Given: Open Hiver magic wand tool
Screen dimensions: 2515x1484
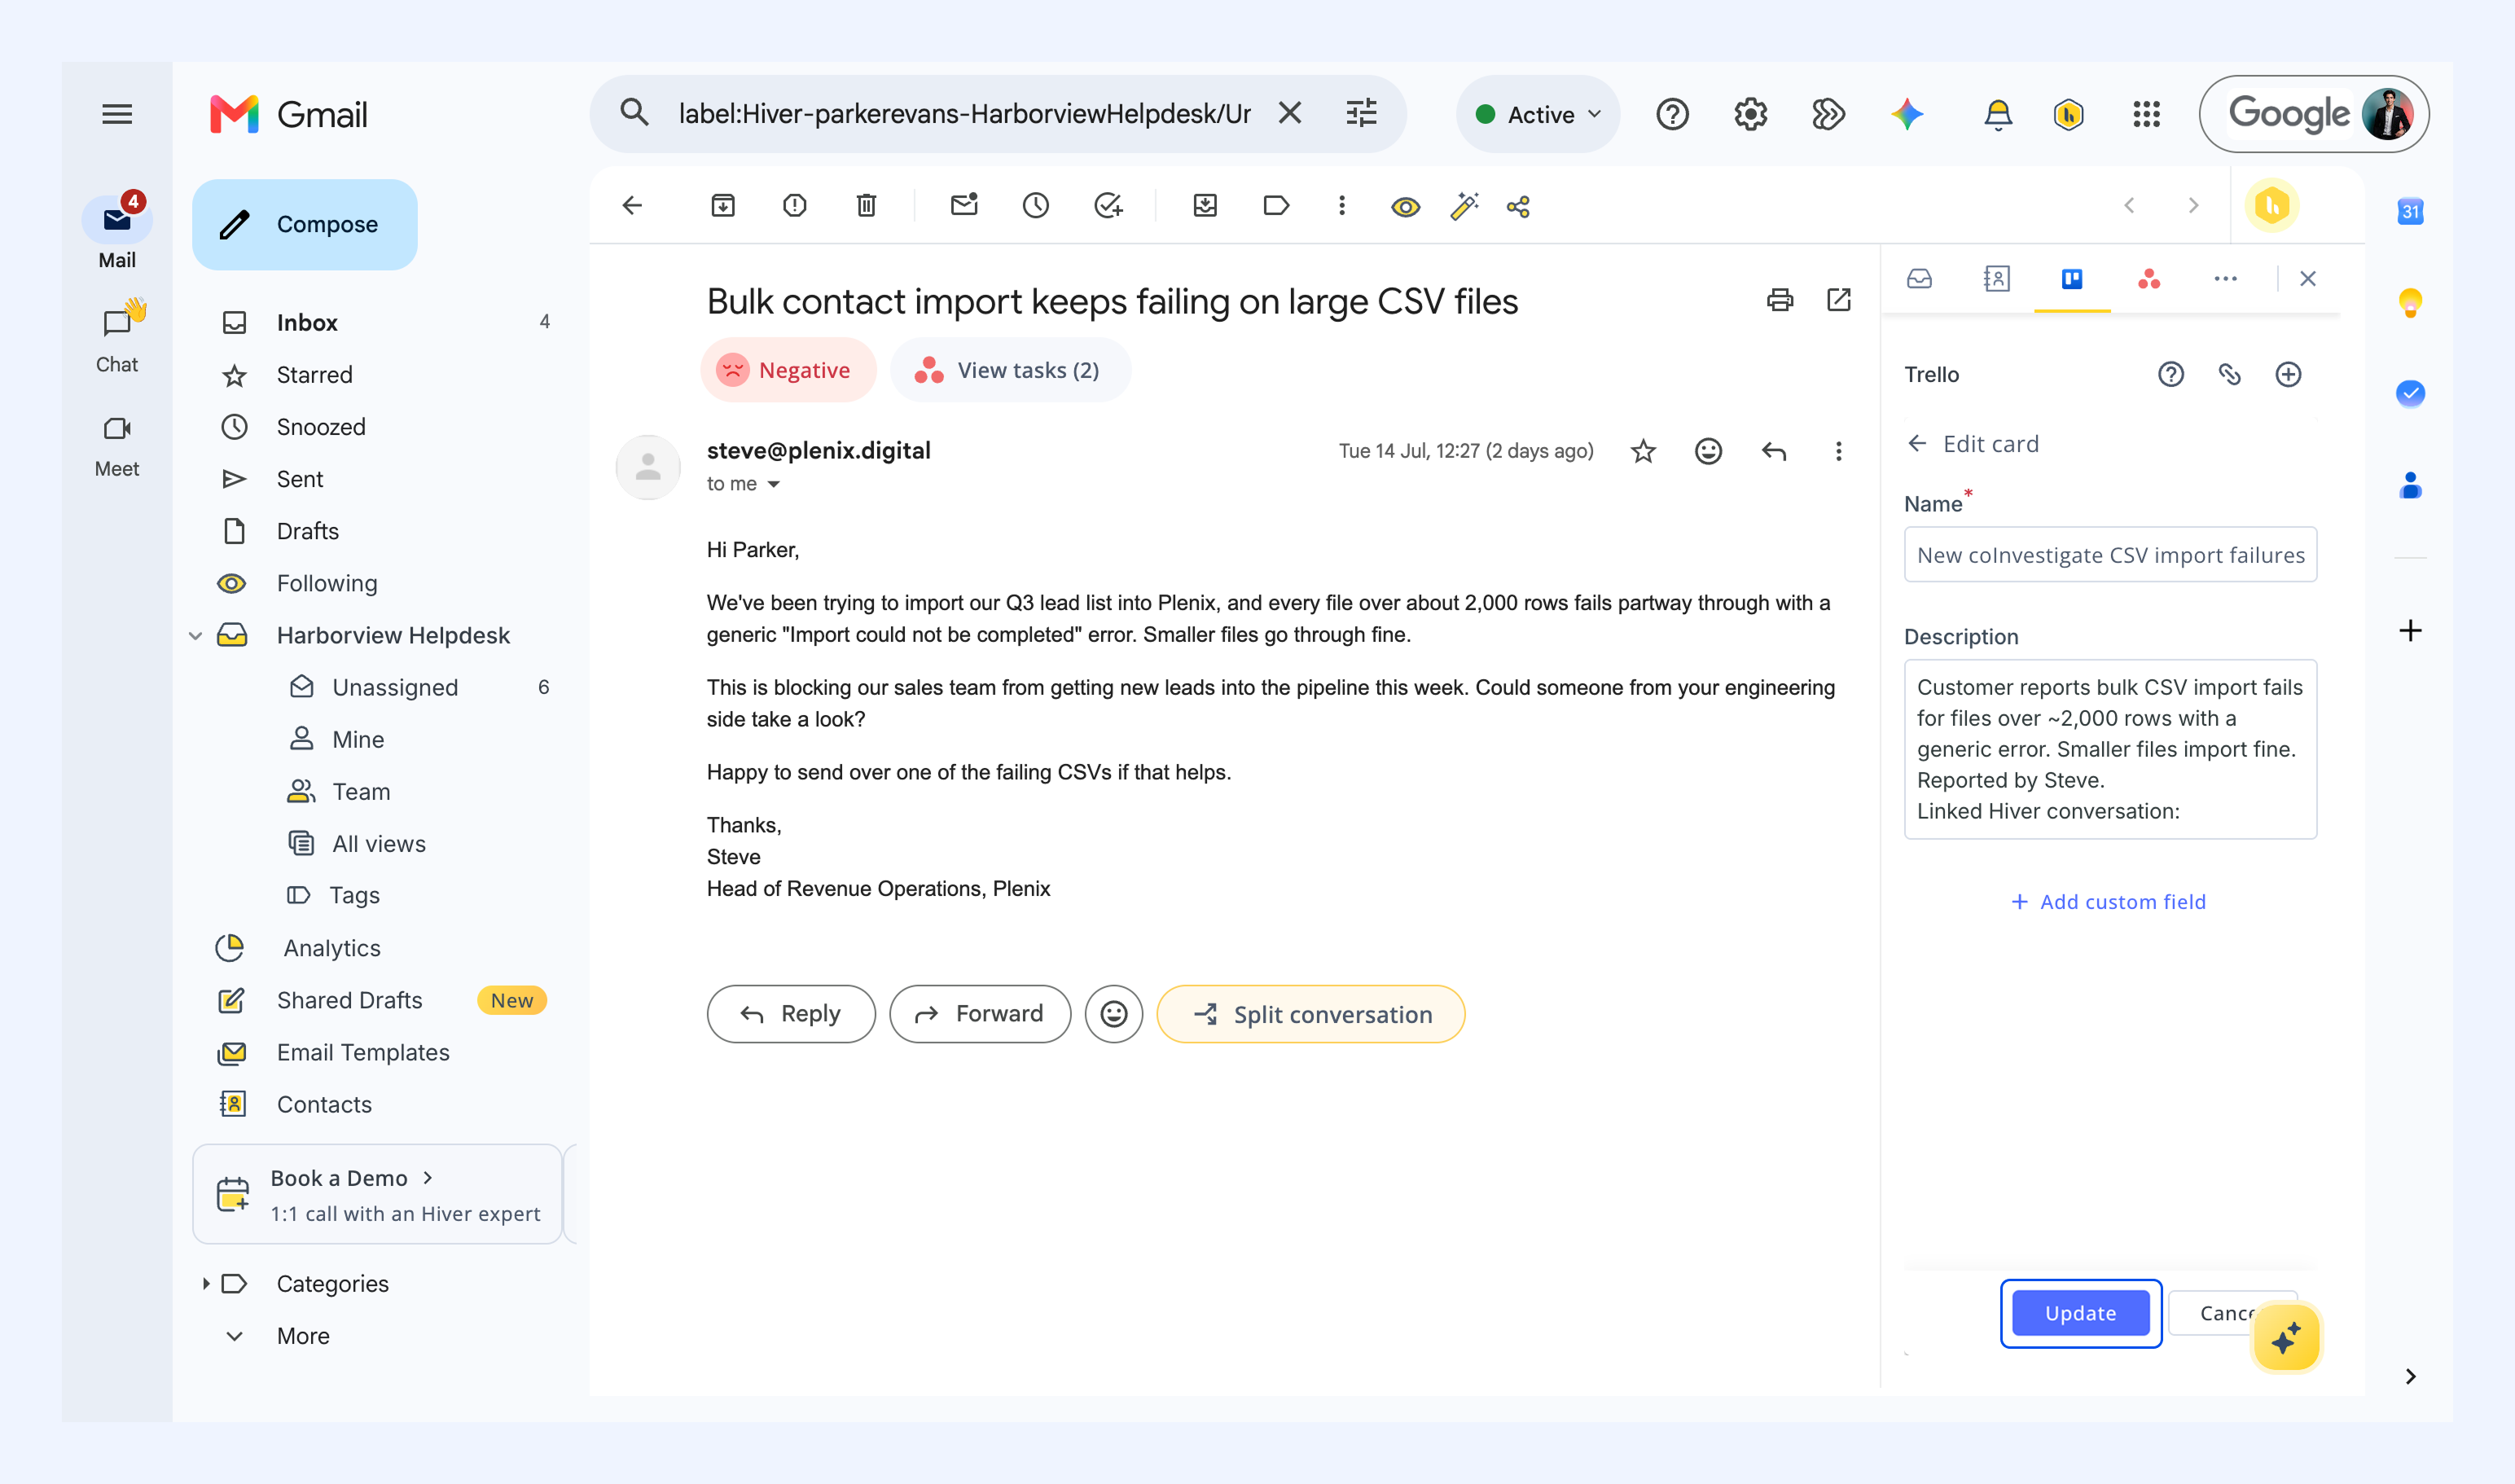Looking at the screenshot, I should click(x=1464, y=206).
